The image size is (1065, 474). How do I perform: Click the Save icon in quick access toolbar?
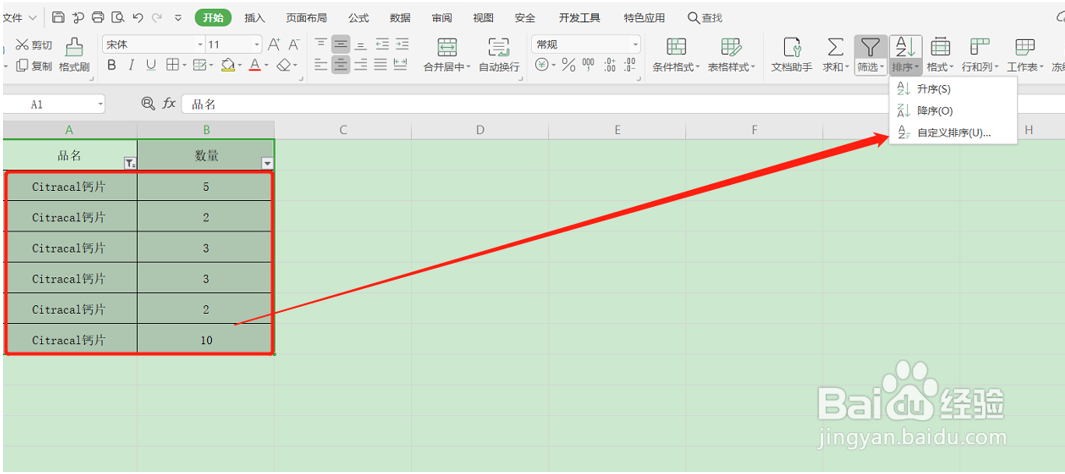pos(58,18)
